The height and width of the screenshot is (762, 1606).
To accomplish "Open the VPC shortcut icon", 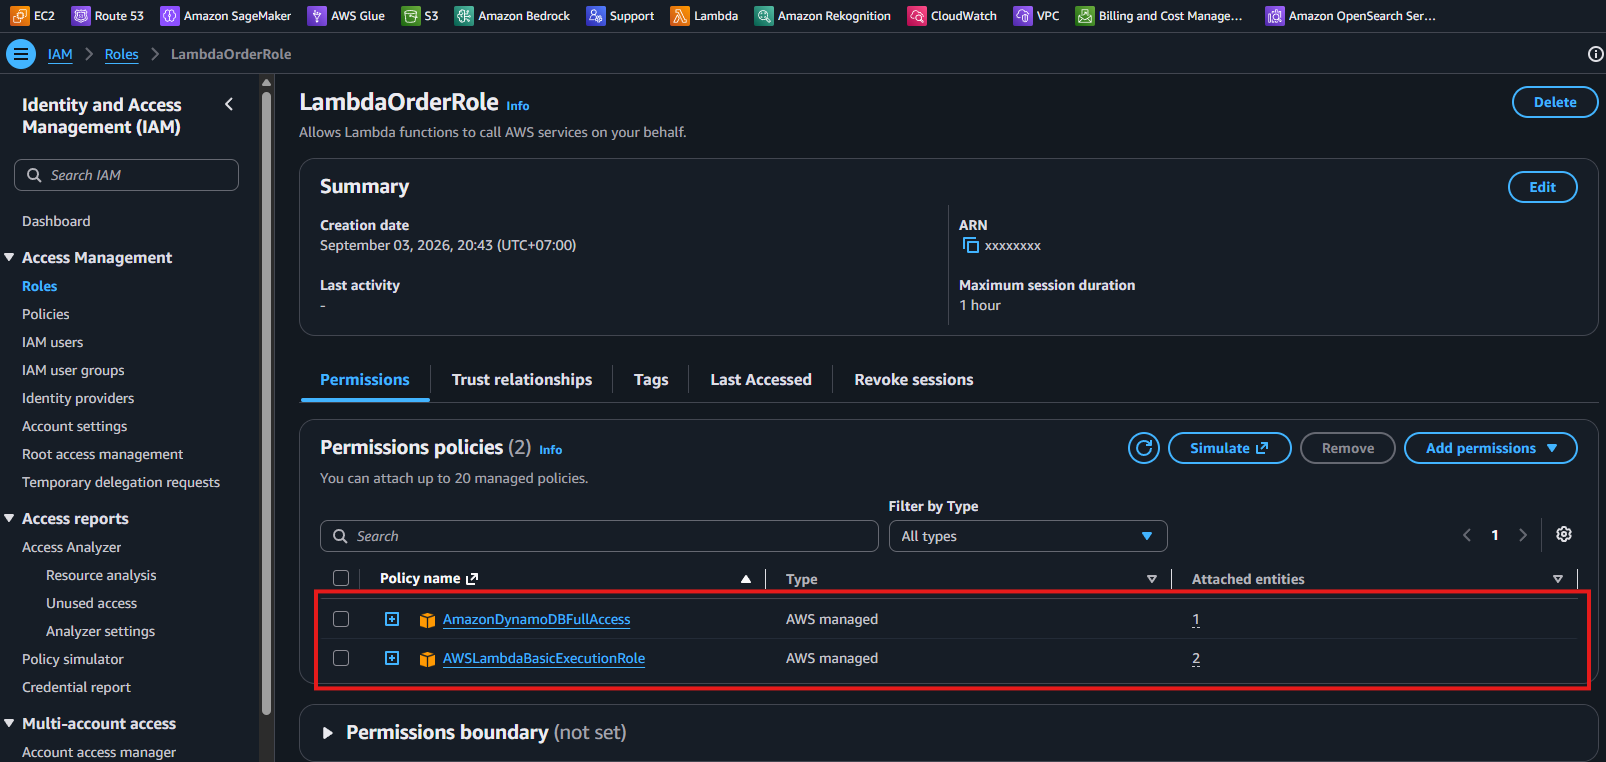I will click(x=1023, y=16).
